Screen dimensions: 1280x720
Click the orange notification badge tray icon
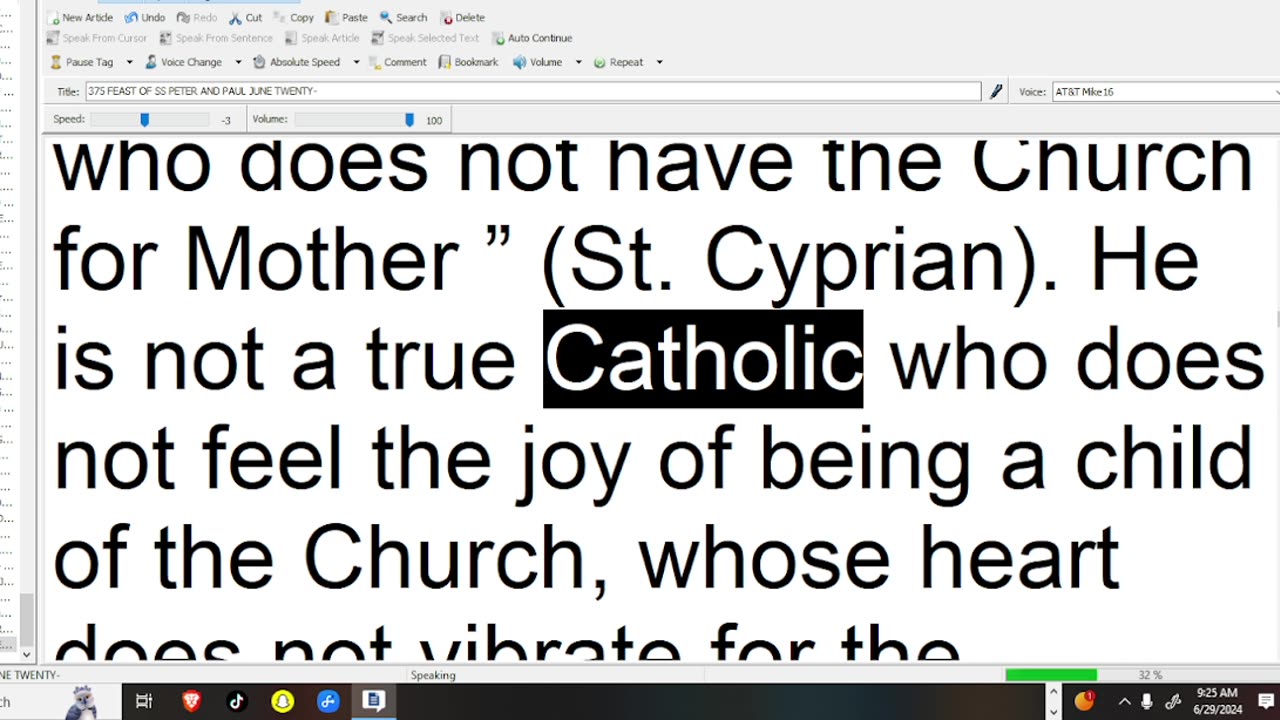[x=1084, y=701]
